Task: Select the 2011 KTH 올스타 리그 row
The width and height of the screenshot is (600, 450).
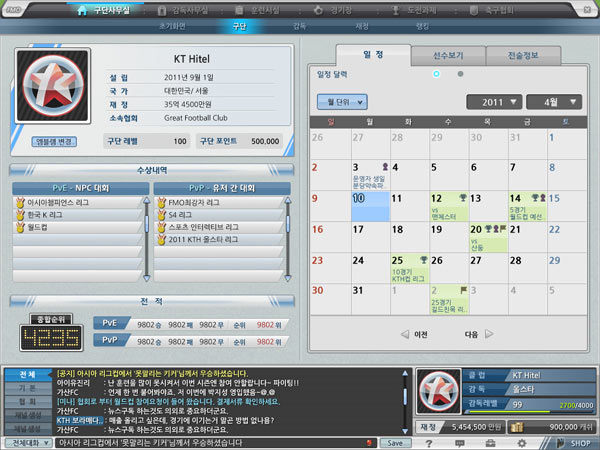Action: point(220,240)
